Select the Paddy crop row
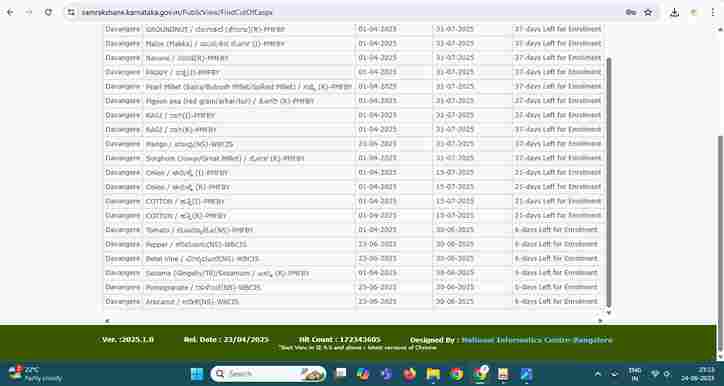 pyautogui.click(x=354, y=72)
